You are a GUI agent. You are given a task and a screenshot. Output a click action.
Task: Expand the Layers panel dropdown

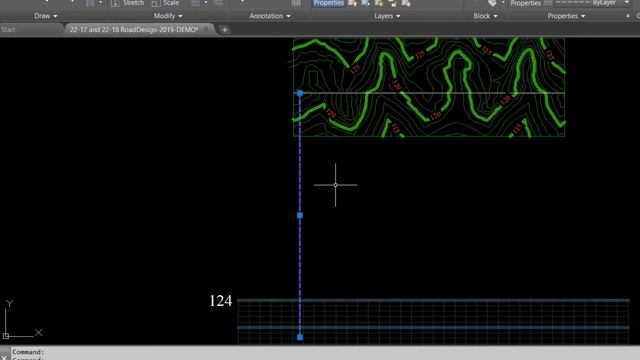pyautogui.click(x=387, y=16)
